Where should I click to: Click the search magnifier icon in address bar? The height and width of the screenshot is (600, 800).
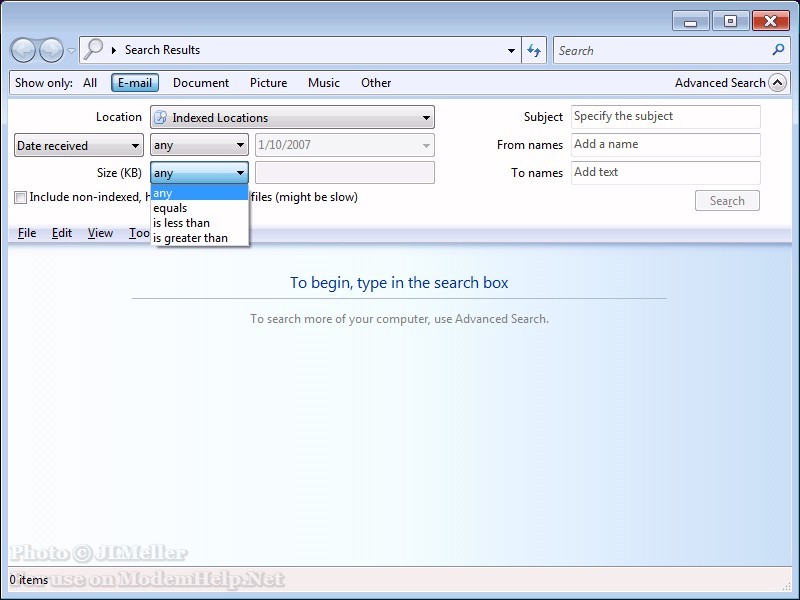(x=94, y=50)
